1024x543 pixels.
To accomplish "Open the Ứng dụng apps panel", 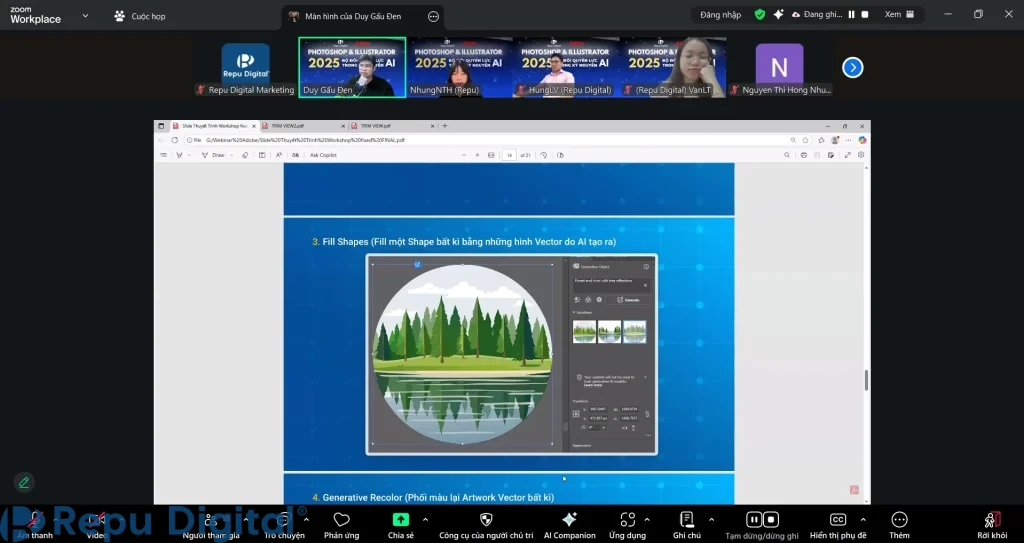I will (627, 520).
